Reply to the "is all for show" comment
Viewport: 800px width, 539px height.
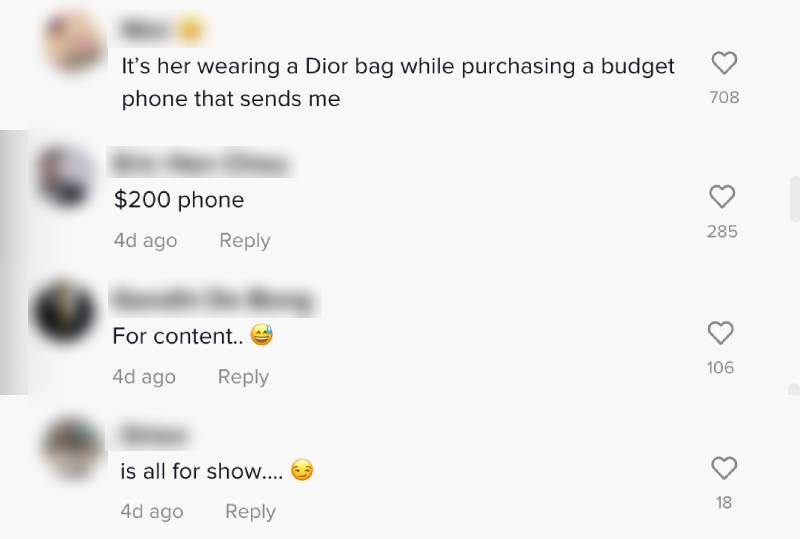250,511
